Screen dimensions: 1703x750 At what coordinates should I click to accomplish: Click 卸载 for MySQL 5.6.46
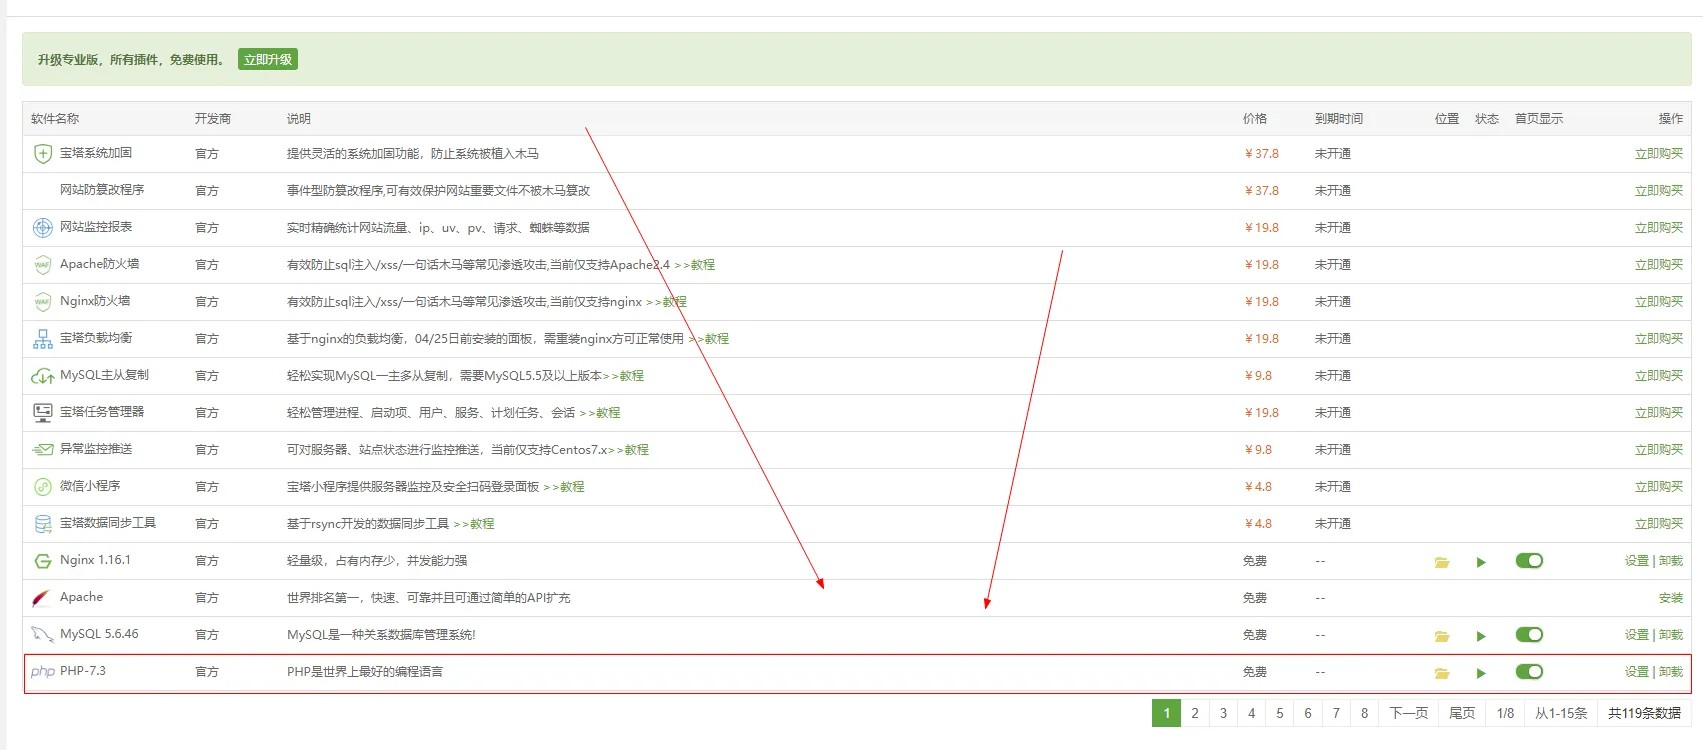pos(1671,635)
